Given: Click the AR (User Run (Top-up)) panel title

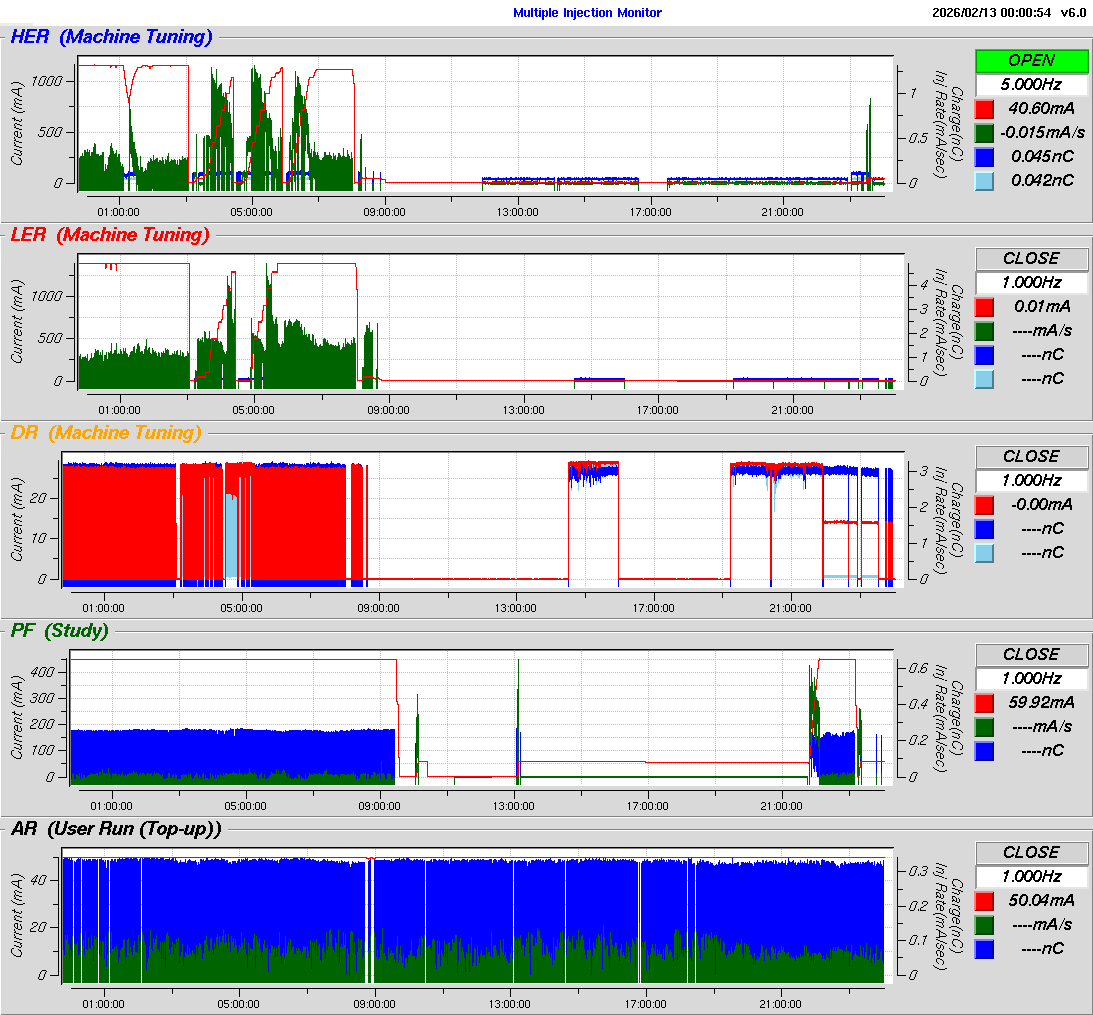Looking at the screenshot, I should tap(115, 829).
